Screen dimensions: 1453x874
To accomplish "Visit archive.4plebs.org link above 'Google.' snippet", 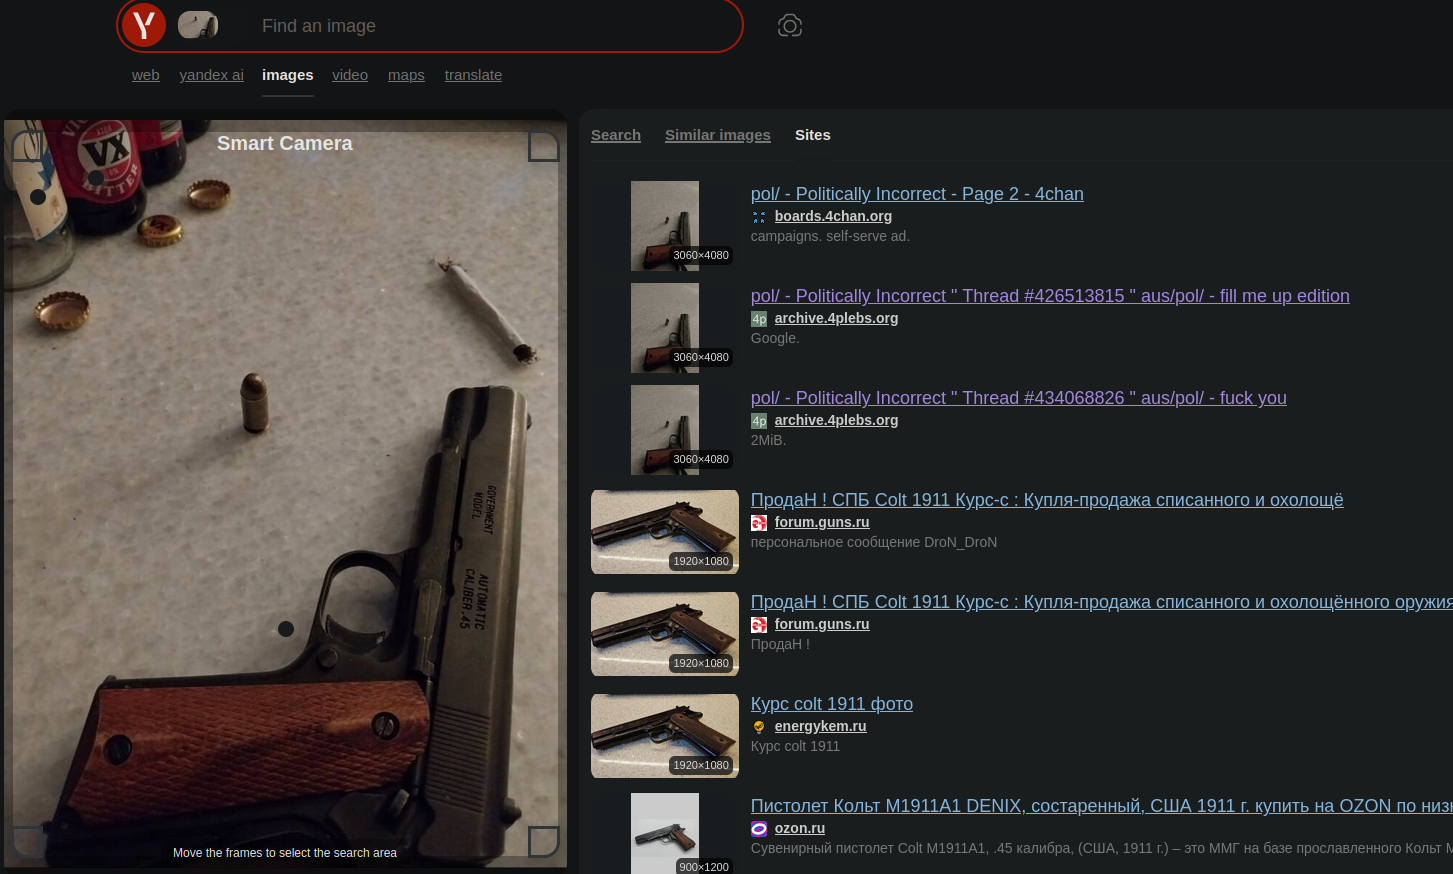I will coord(836,318).
